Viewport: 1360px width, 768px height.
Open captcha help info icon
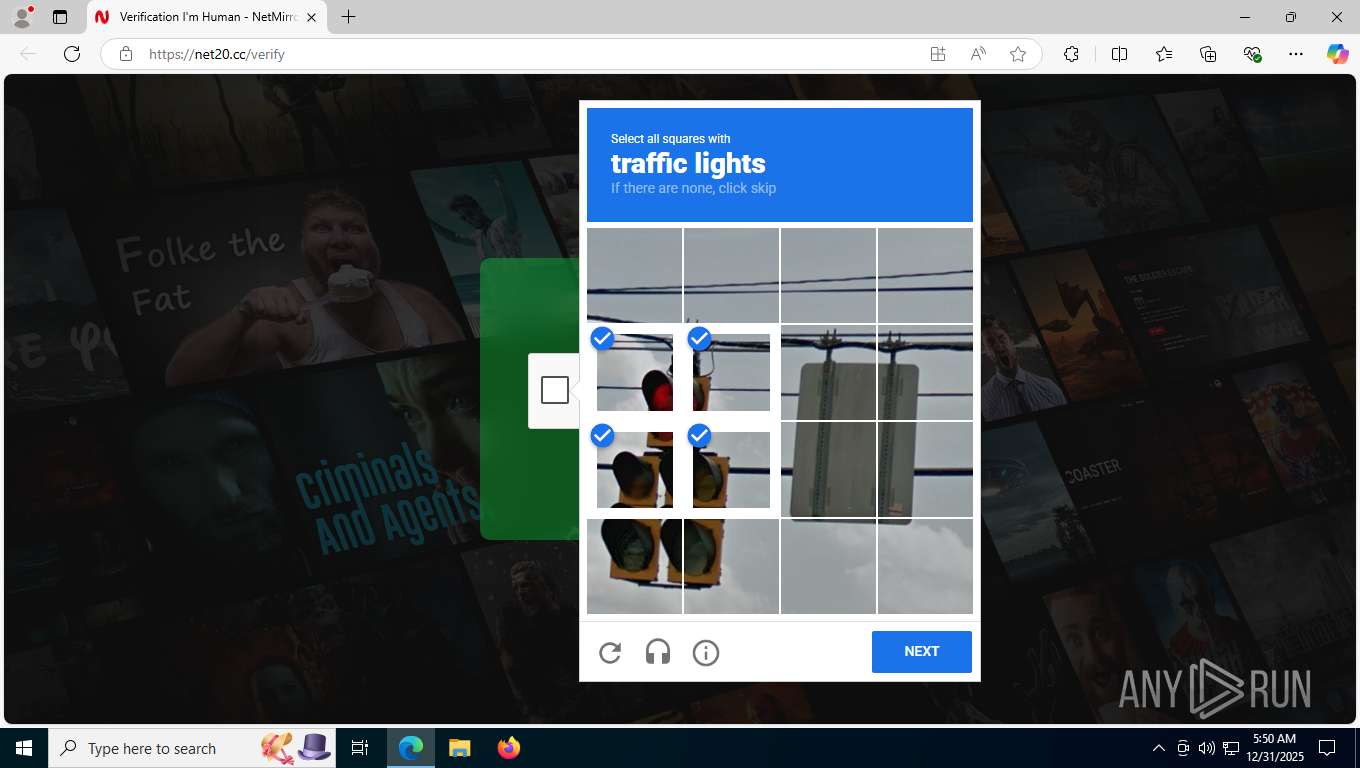(x=706, y=653)
